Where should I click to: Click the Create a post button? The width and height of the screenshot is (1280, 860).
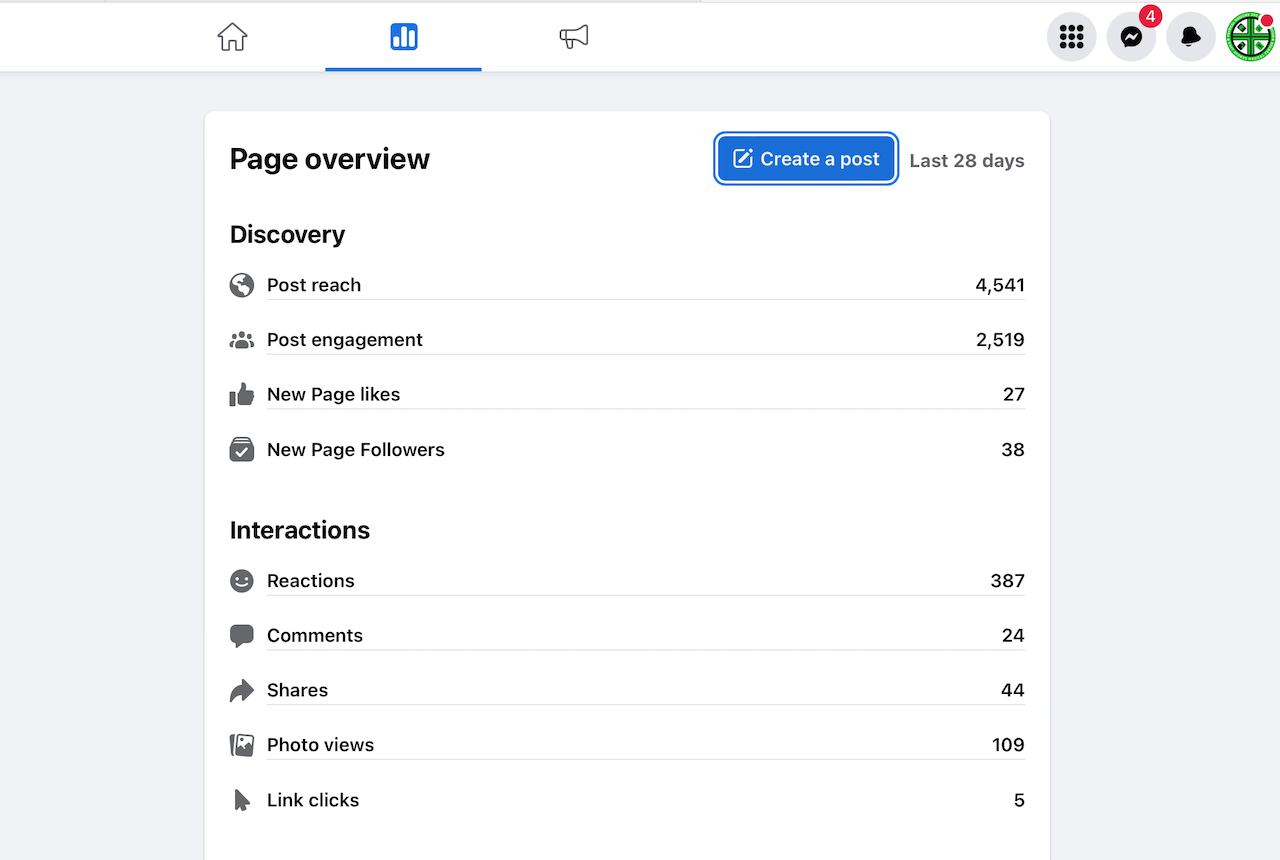click(x=806, y=159)
